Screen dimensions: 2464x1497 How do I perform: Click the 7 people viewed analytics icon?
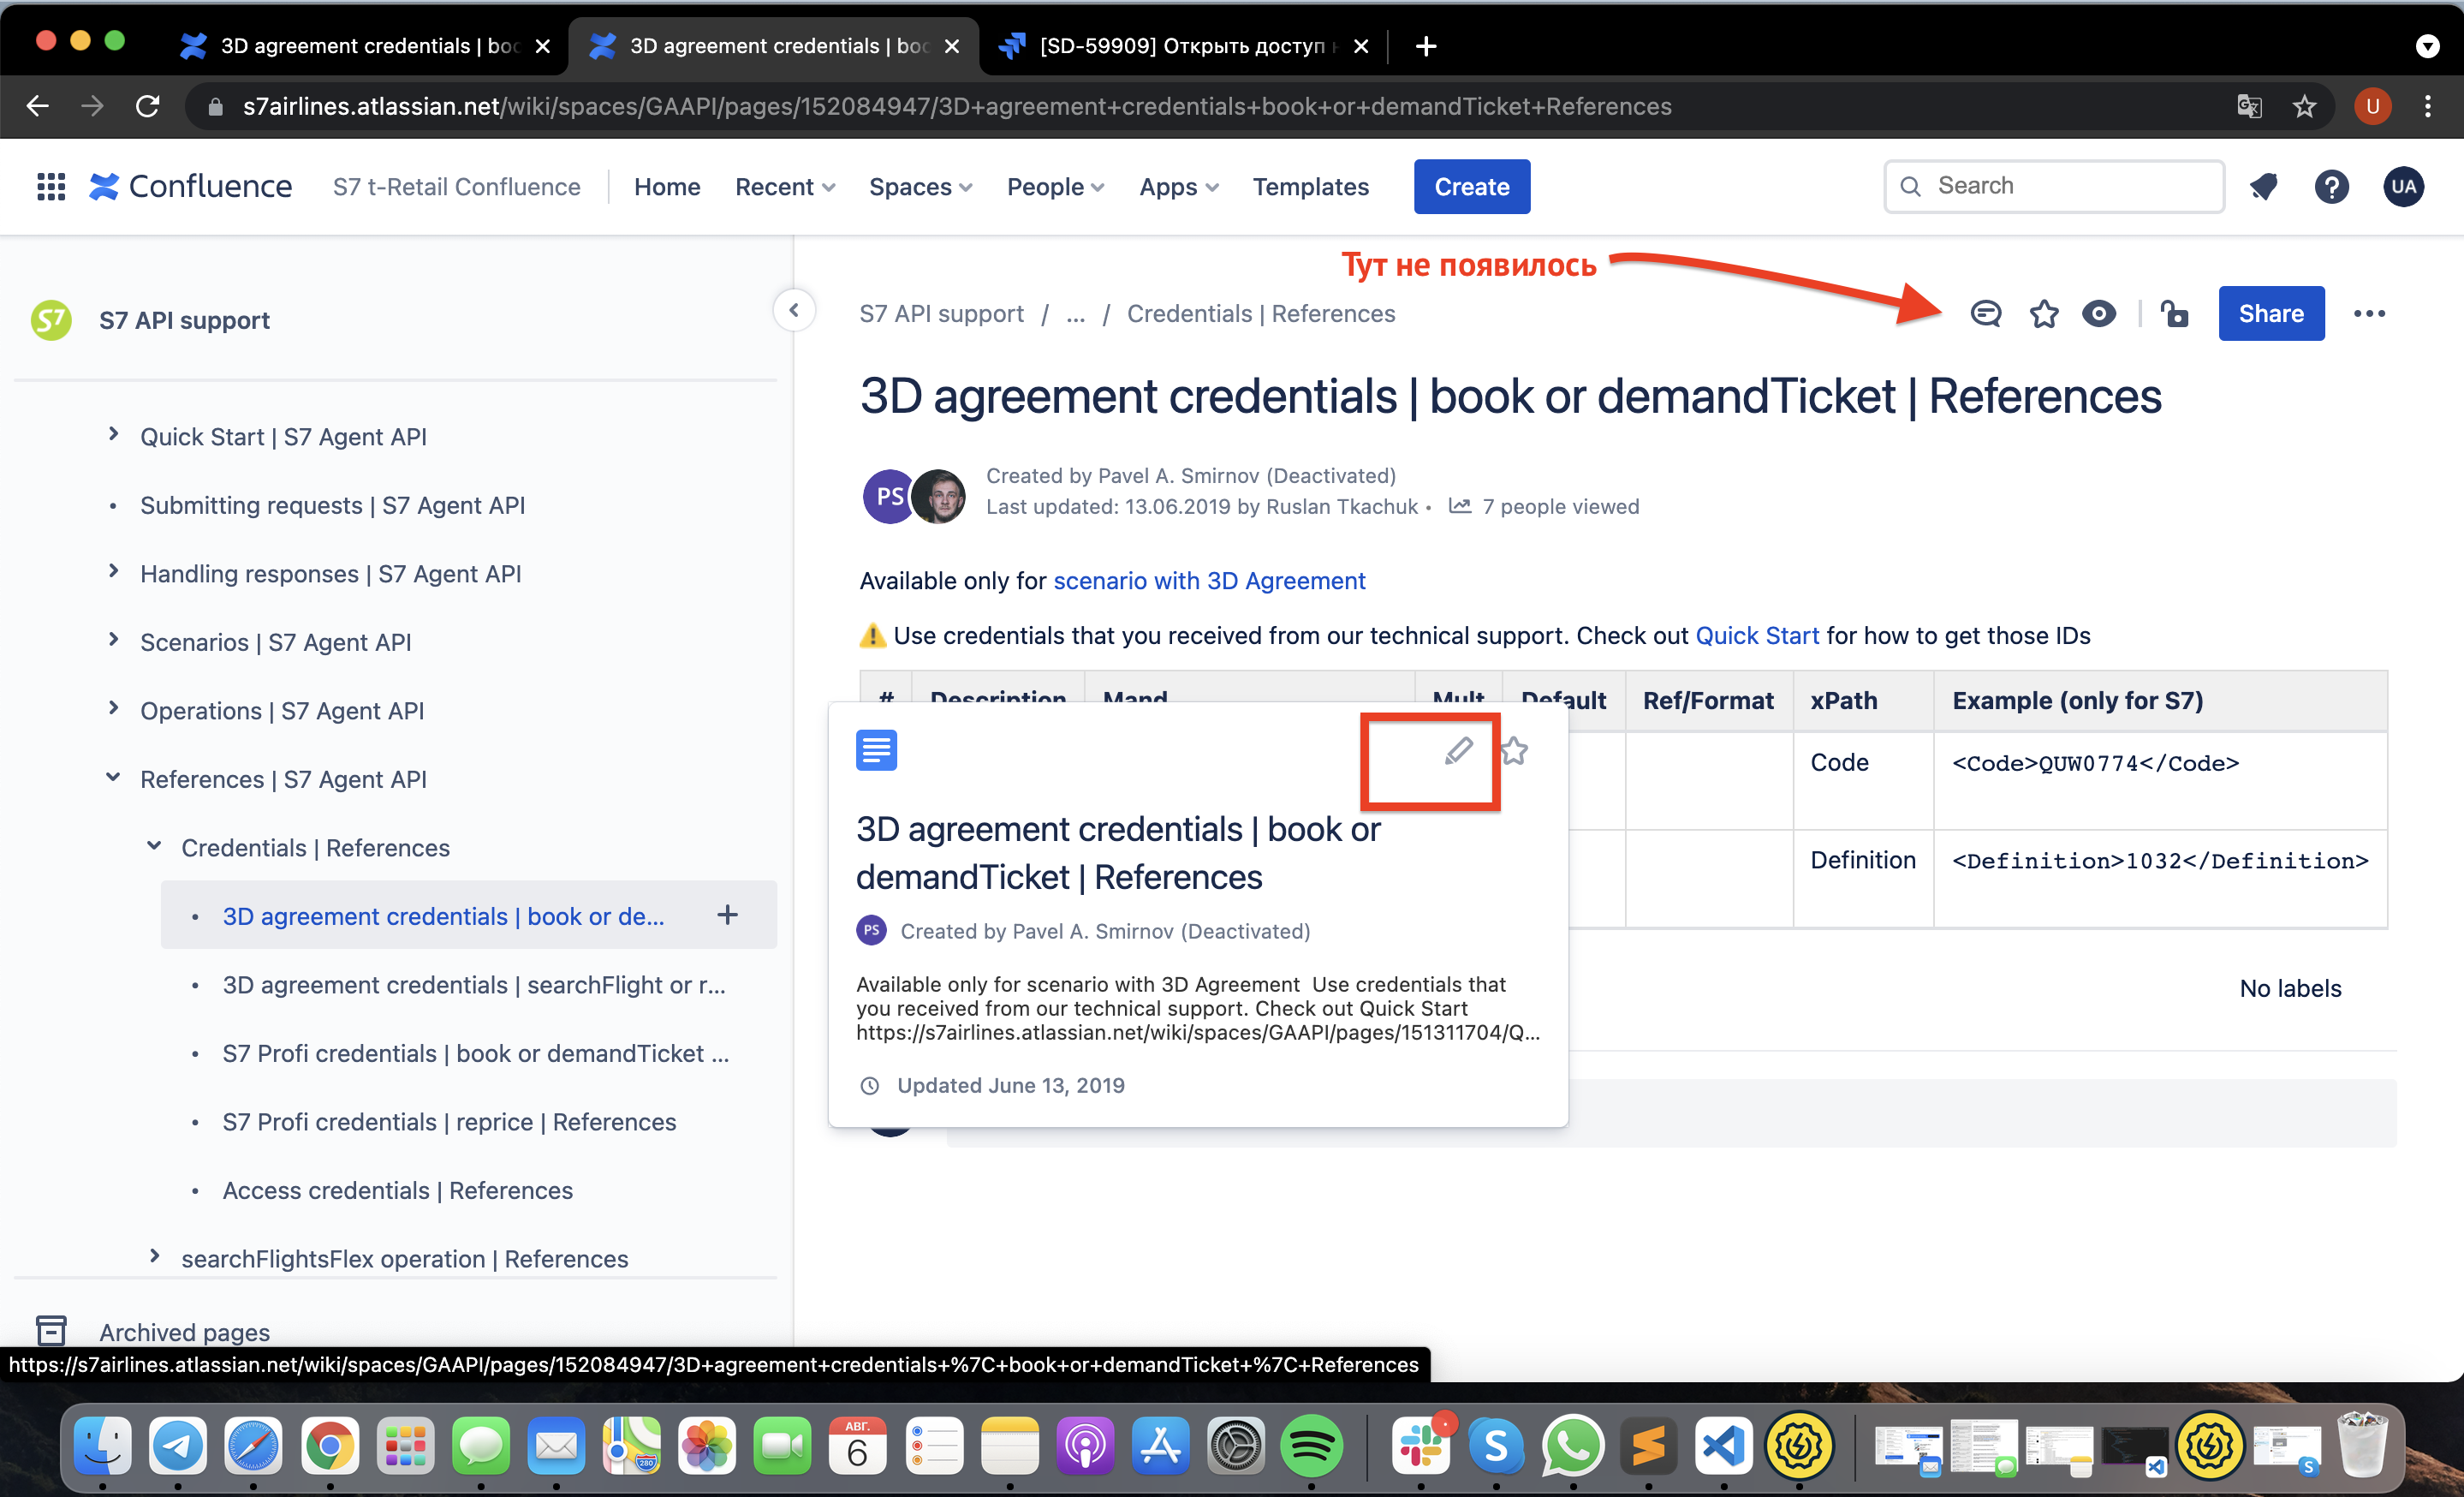point(1460,506)
